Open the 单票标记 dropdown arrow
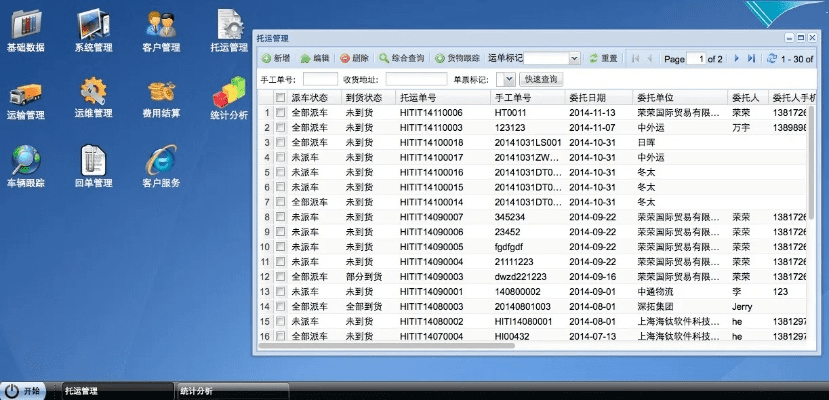 tap(509, 79)
